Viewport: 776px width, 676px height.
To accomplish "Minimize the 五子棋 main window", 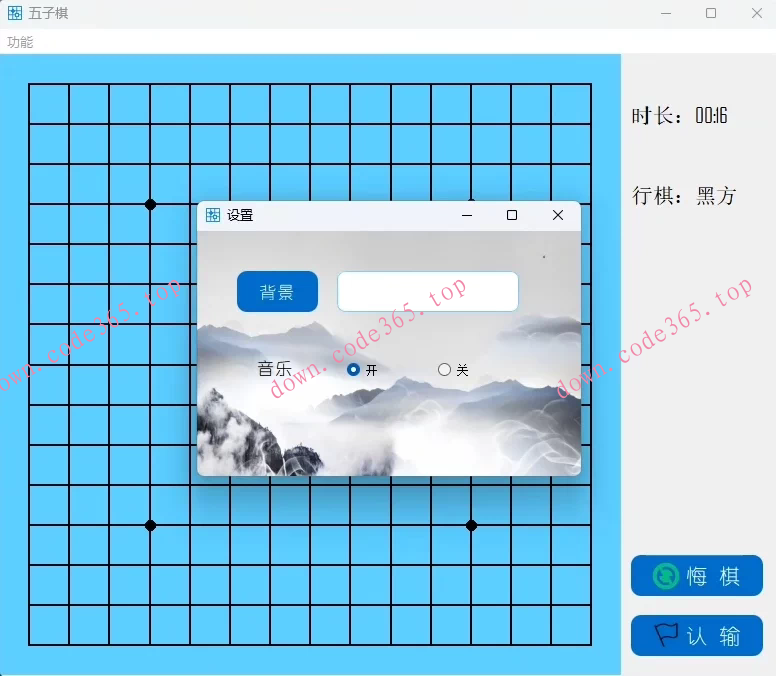I will pyautogui.click(x=666, y=14).
